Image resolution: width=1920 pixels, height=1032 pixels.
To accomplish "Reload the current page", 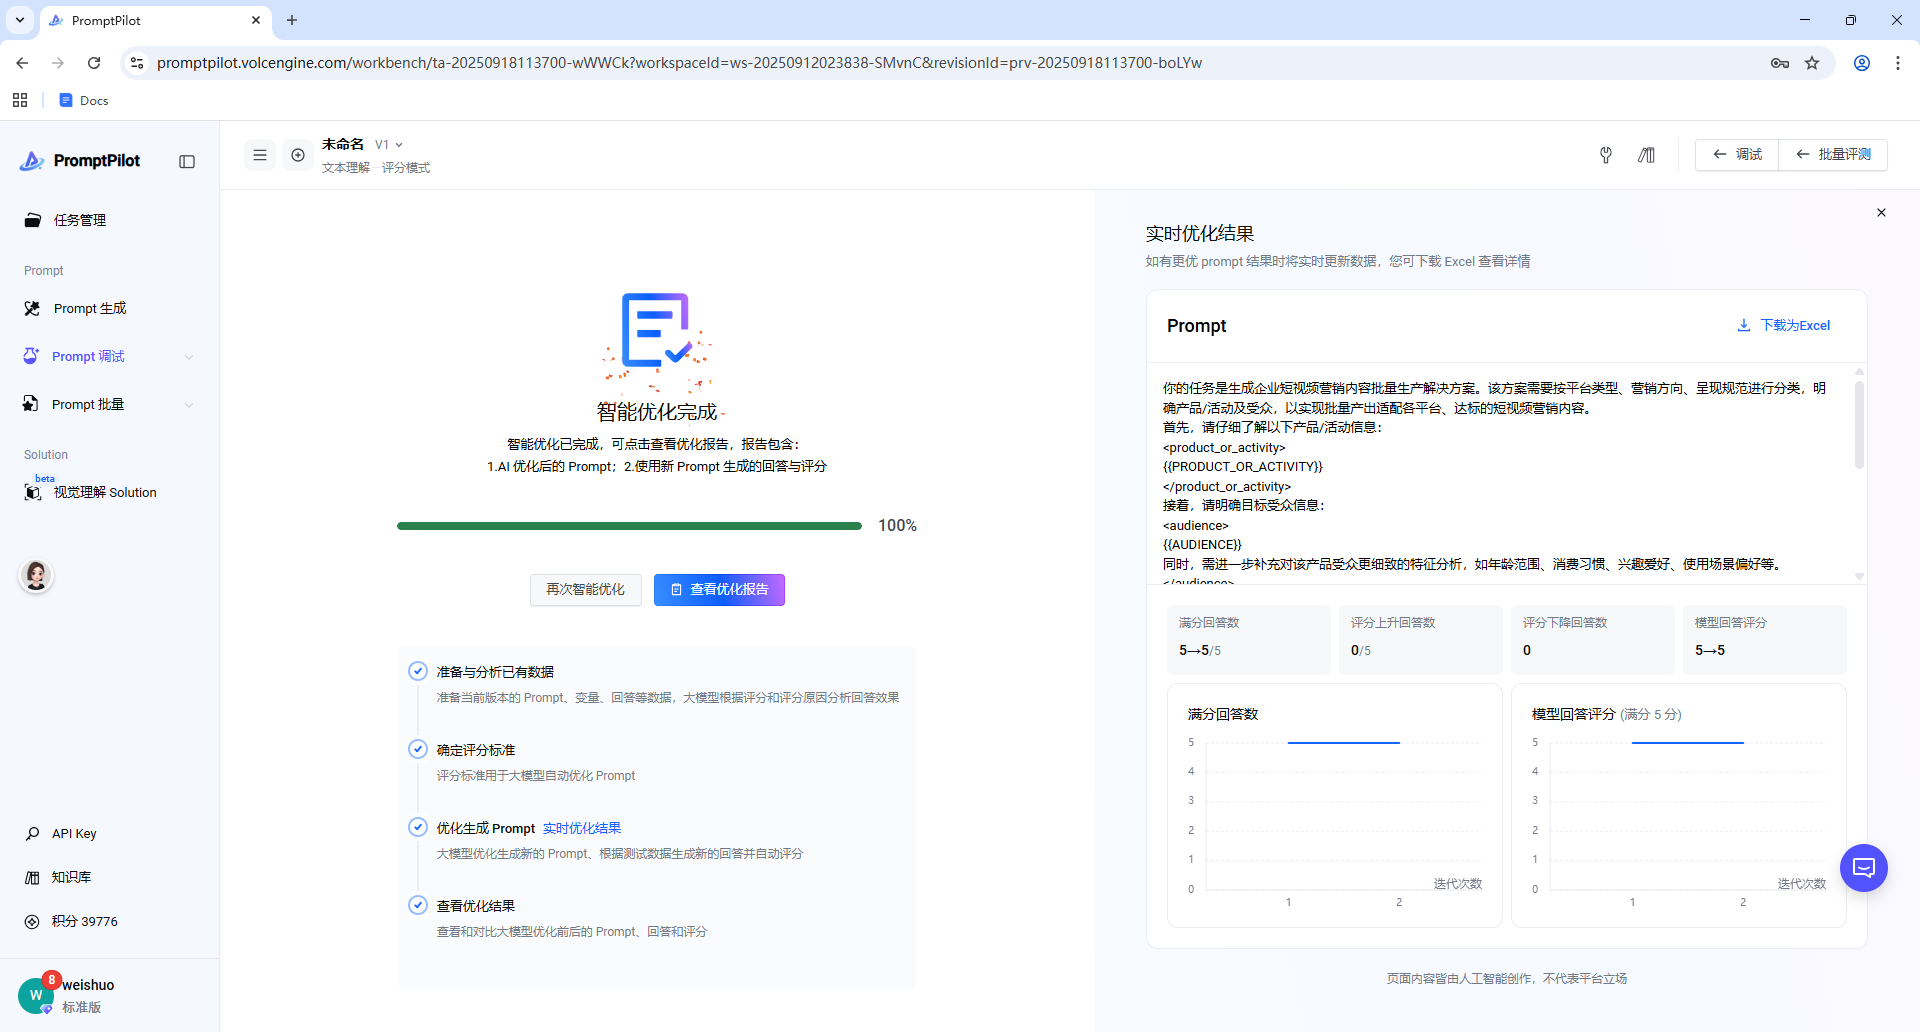I will [94, 63].
